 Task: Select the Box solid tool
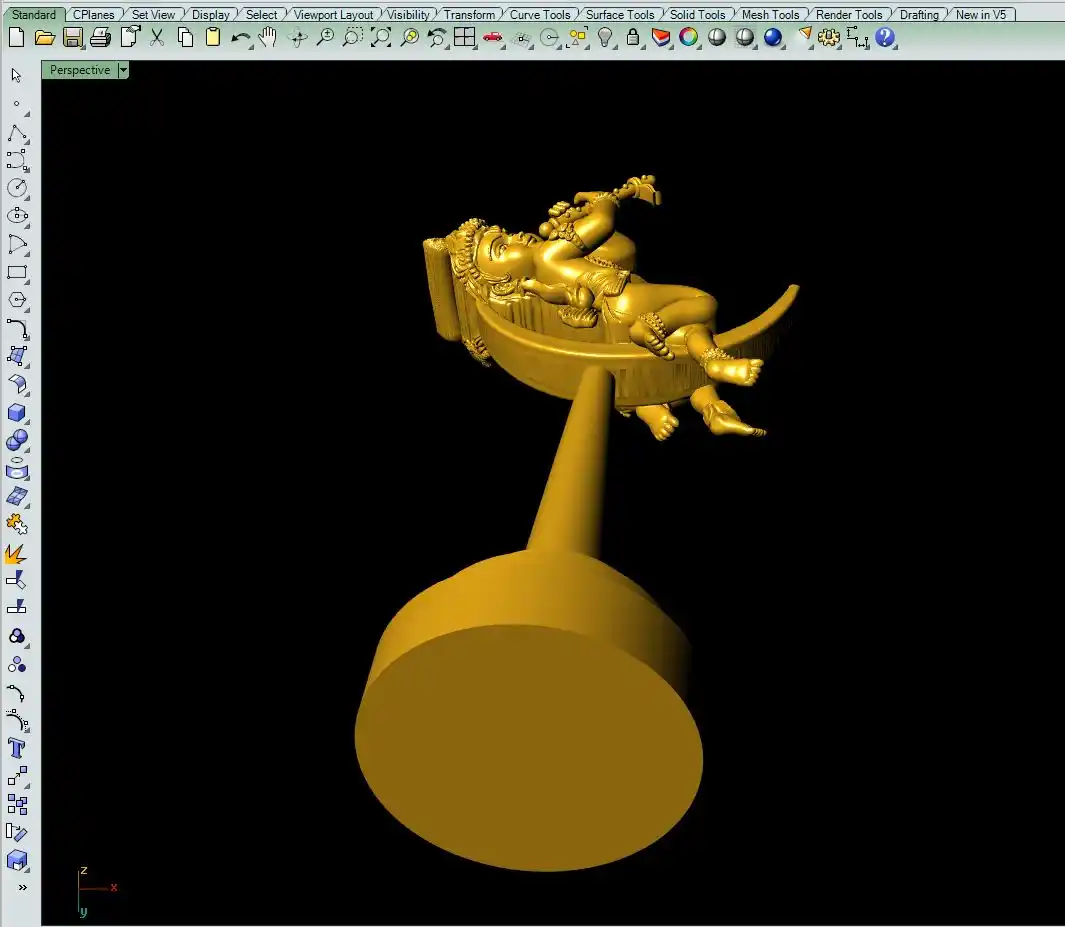pos(16,412)
